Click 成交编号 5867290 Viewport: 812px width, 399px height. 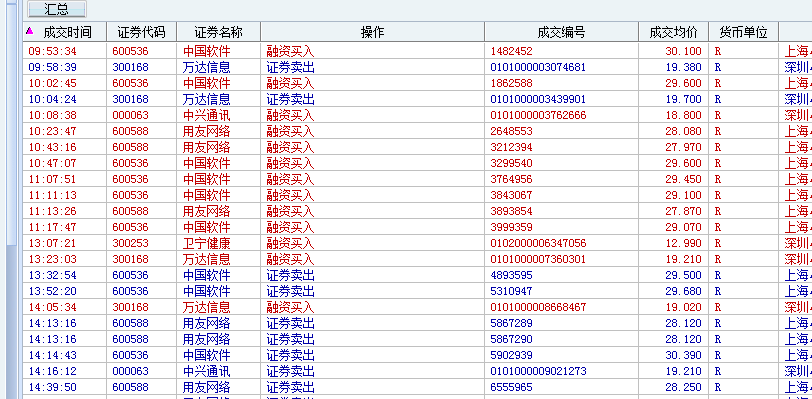point(511,339)
